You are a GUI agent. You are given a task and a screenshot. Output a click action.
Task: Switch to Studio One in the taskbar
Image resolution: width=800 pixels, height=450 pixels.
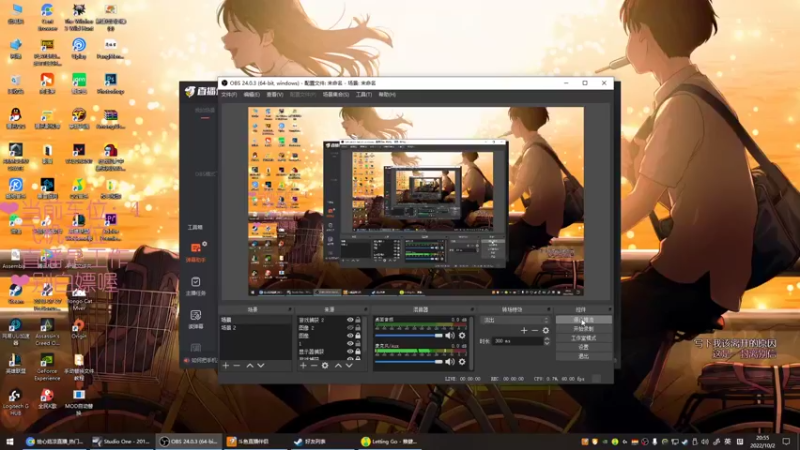coord(121,442)
